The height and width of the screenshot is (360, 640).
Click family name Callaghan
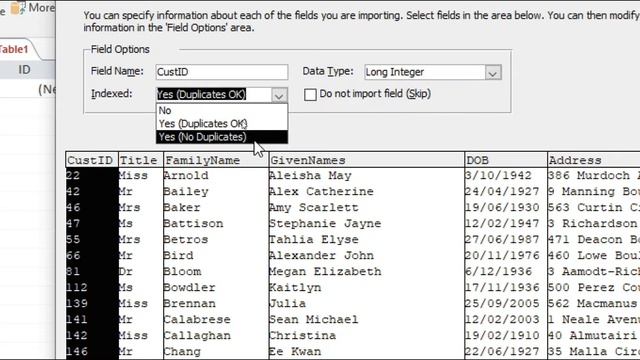click(x=197, y=336)
